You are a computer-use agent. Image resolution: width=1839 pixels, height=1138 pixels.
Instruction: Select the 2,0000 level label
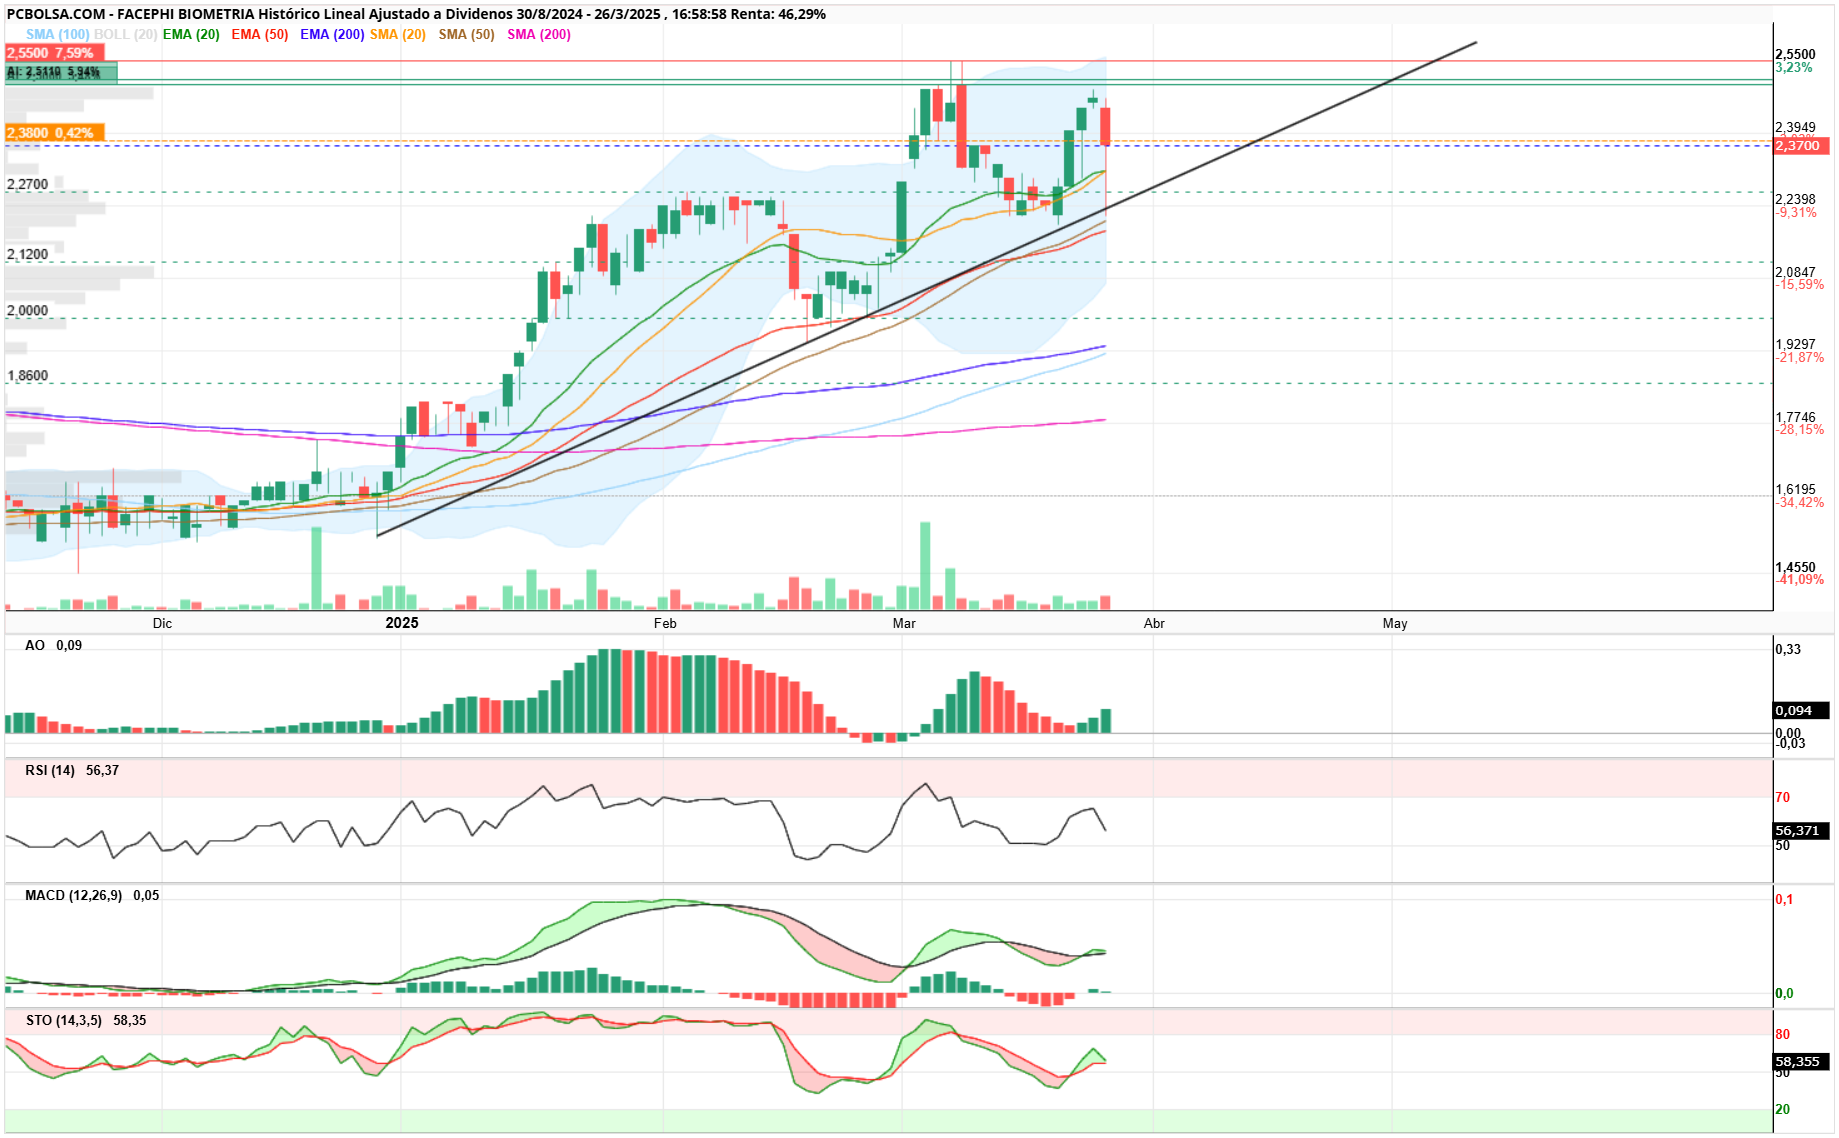27,311
